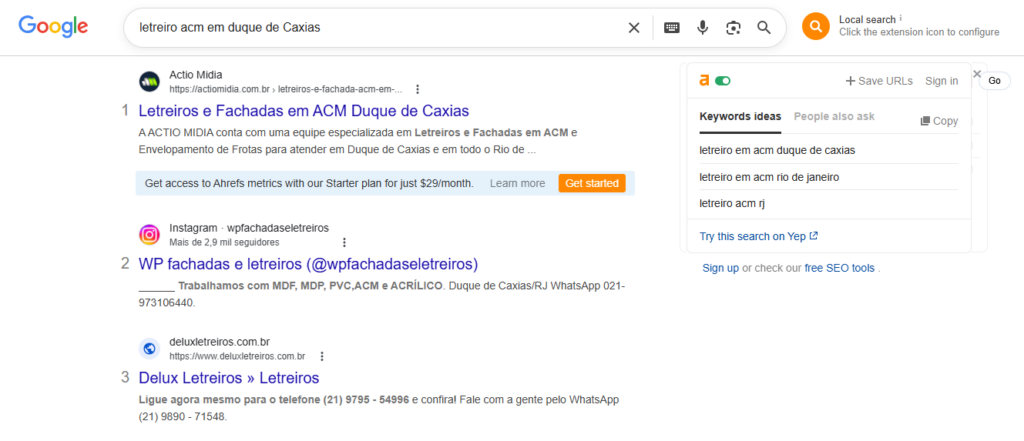Click the actiomidia.com.br URL breadcrumb

pos(285,89)
